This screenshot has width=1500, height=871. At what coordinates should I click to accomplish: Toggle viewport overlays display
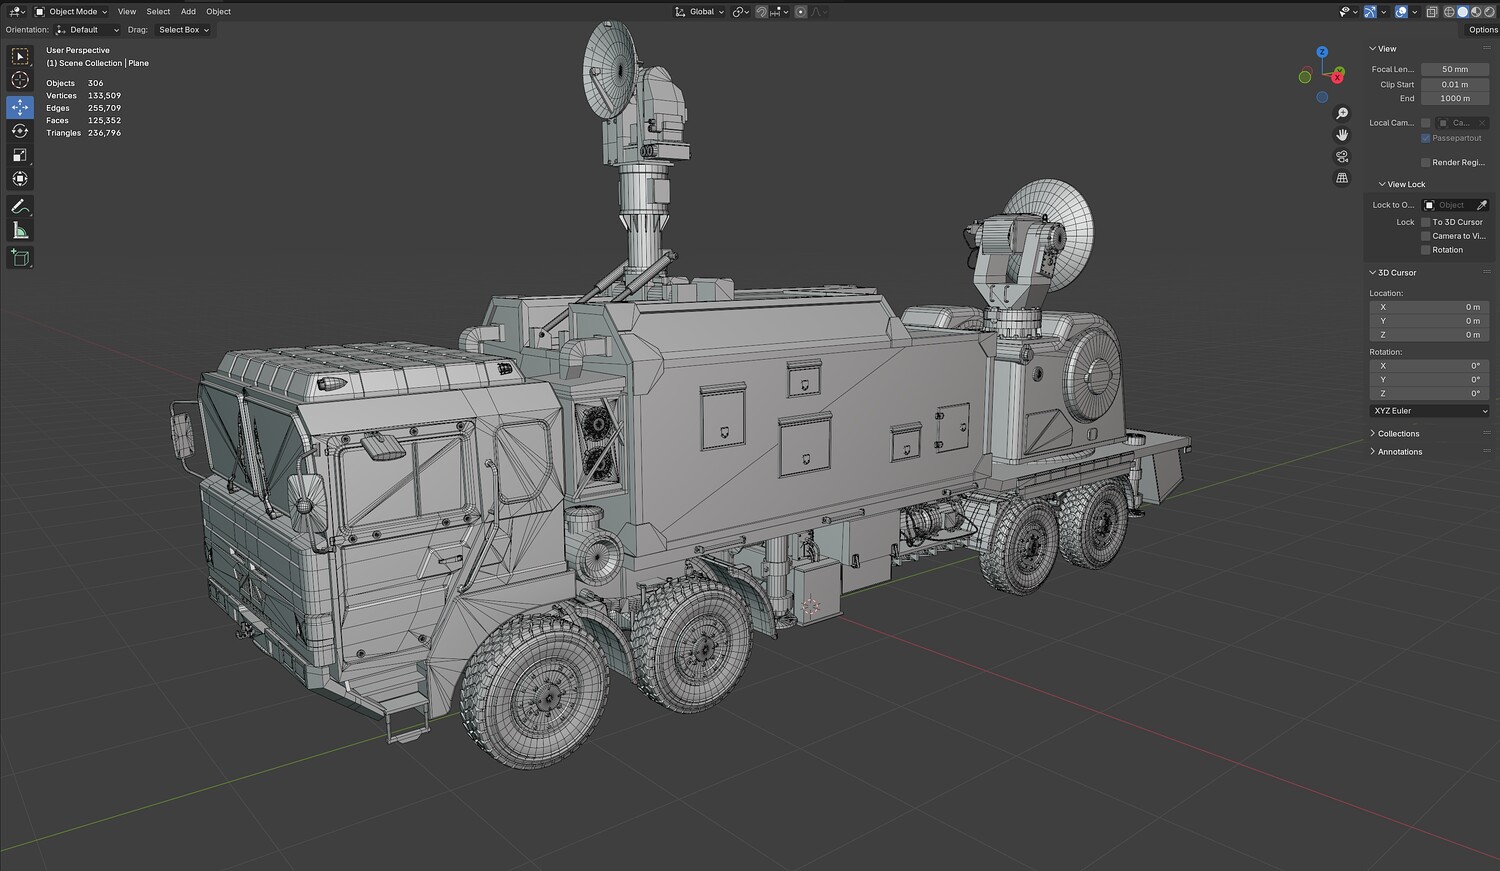[1401, 12]
